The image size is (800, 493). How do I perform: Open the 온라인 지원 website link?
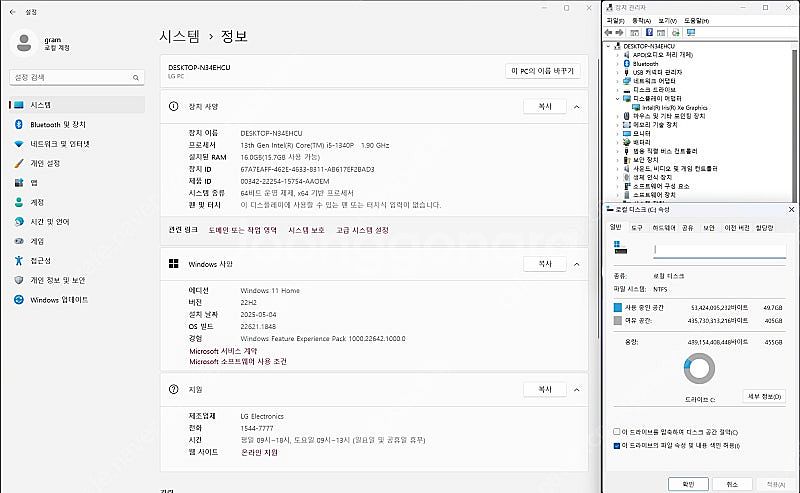(259, 452)
